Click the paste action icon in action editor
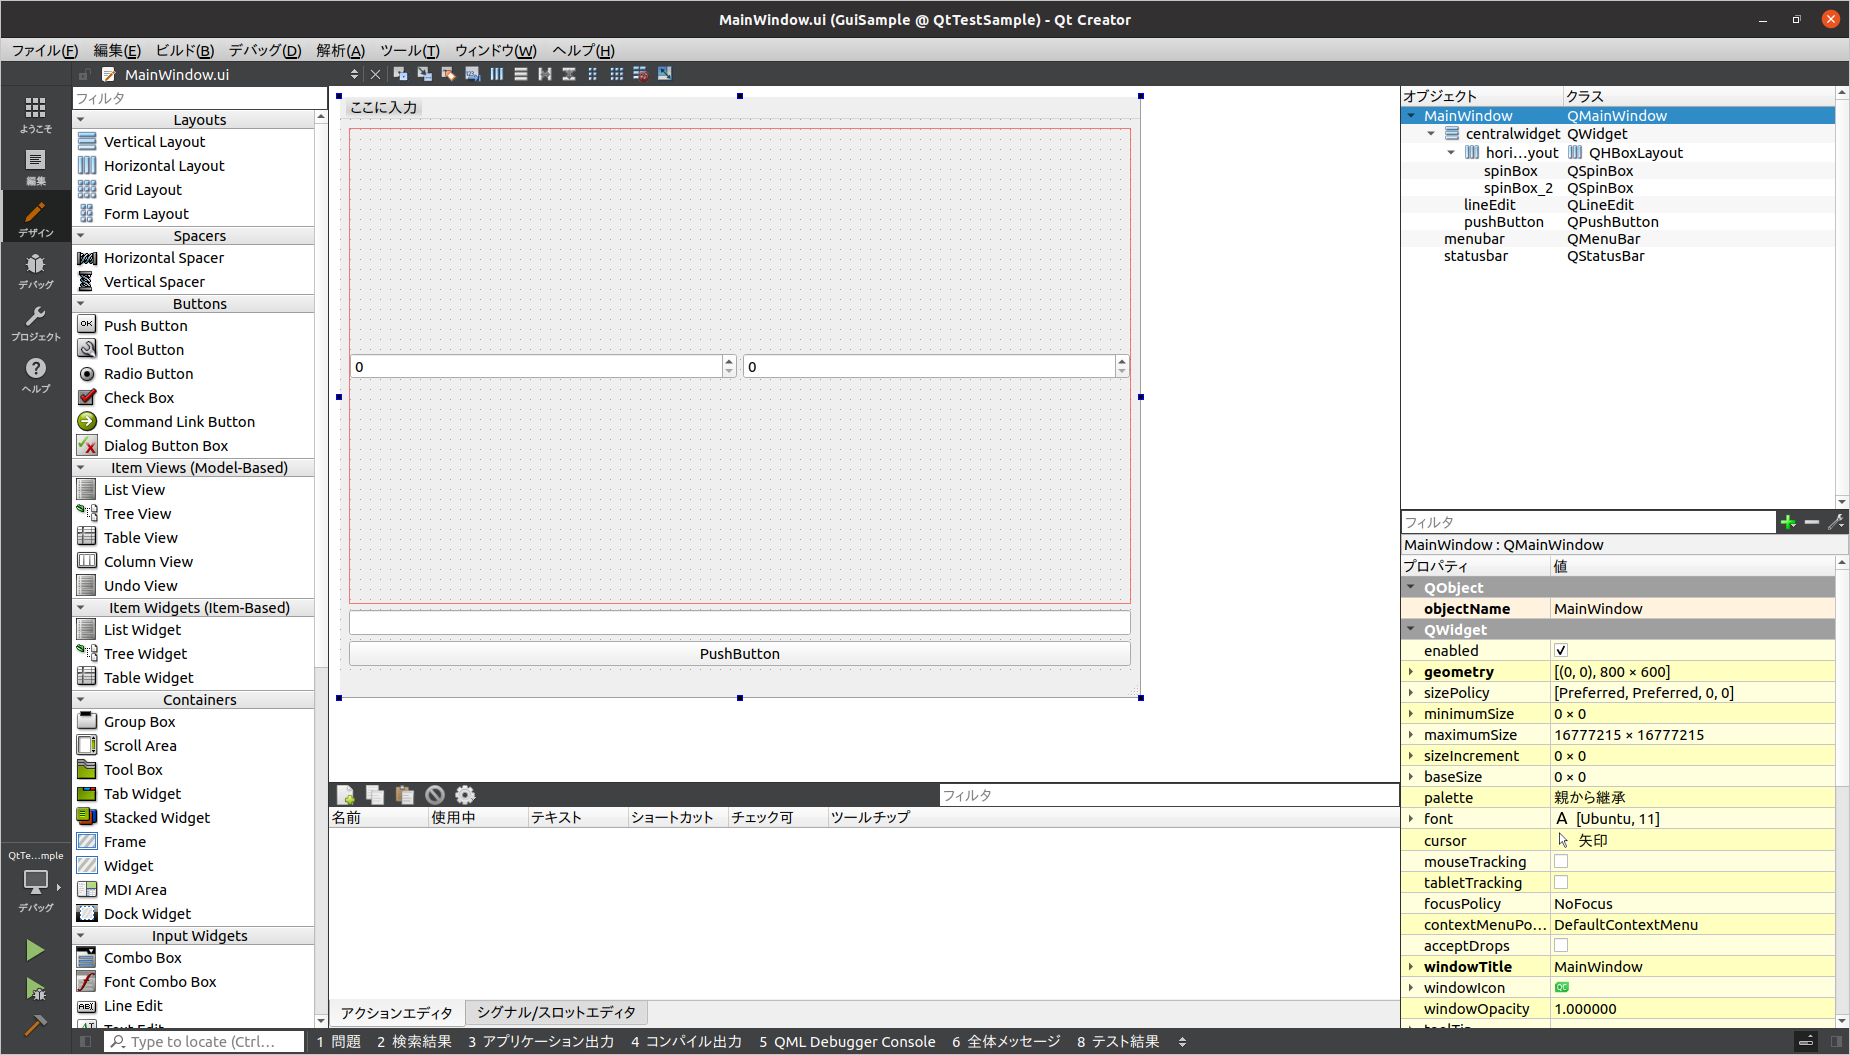Image resolution: width=1850 pixels, height=1055 pixels. [x=405, y=795]
